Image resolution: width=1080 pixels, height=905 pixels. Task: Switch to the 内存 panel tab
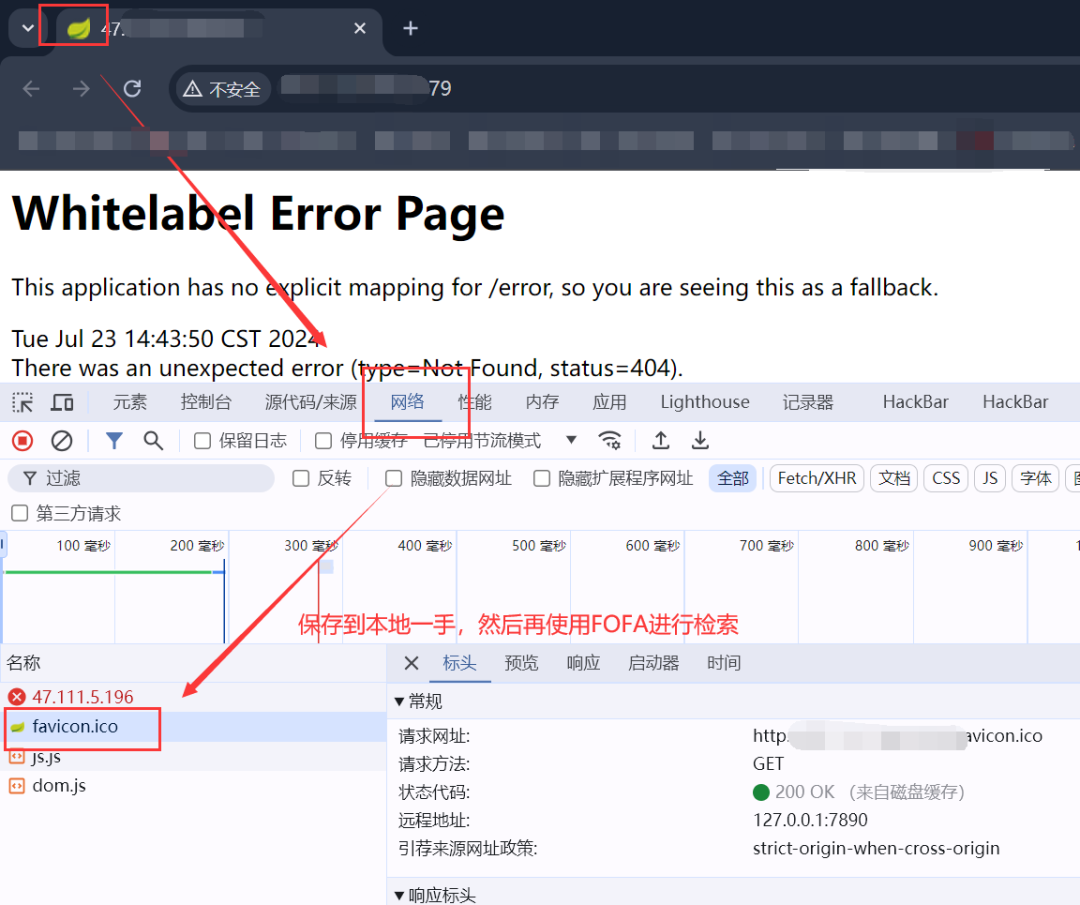click(x=542, y=402)
